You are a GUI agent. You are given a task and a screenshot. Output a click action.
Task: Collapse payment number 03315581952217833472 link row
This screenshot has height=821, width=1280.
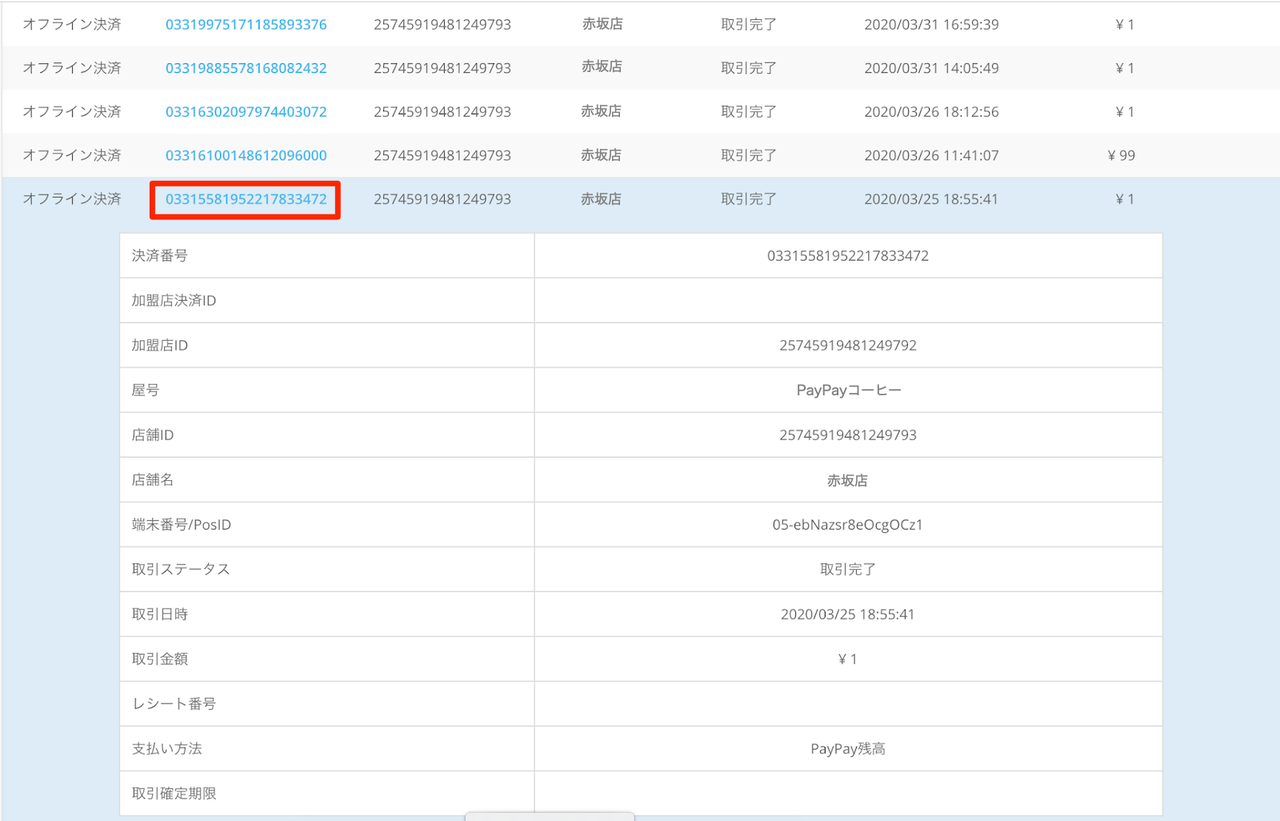tap(246, 199)
